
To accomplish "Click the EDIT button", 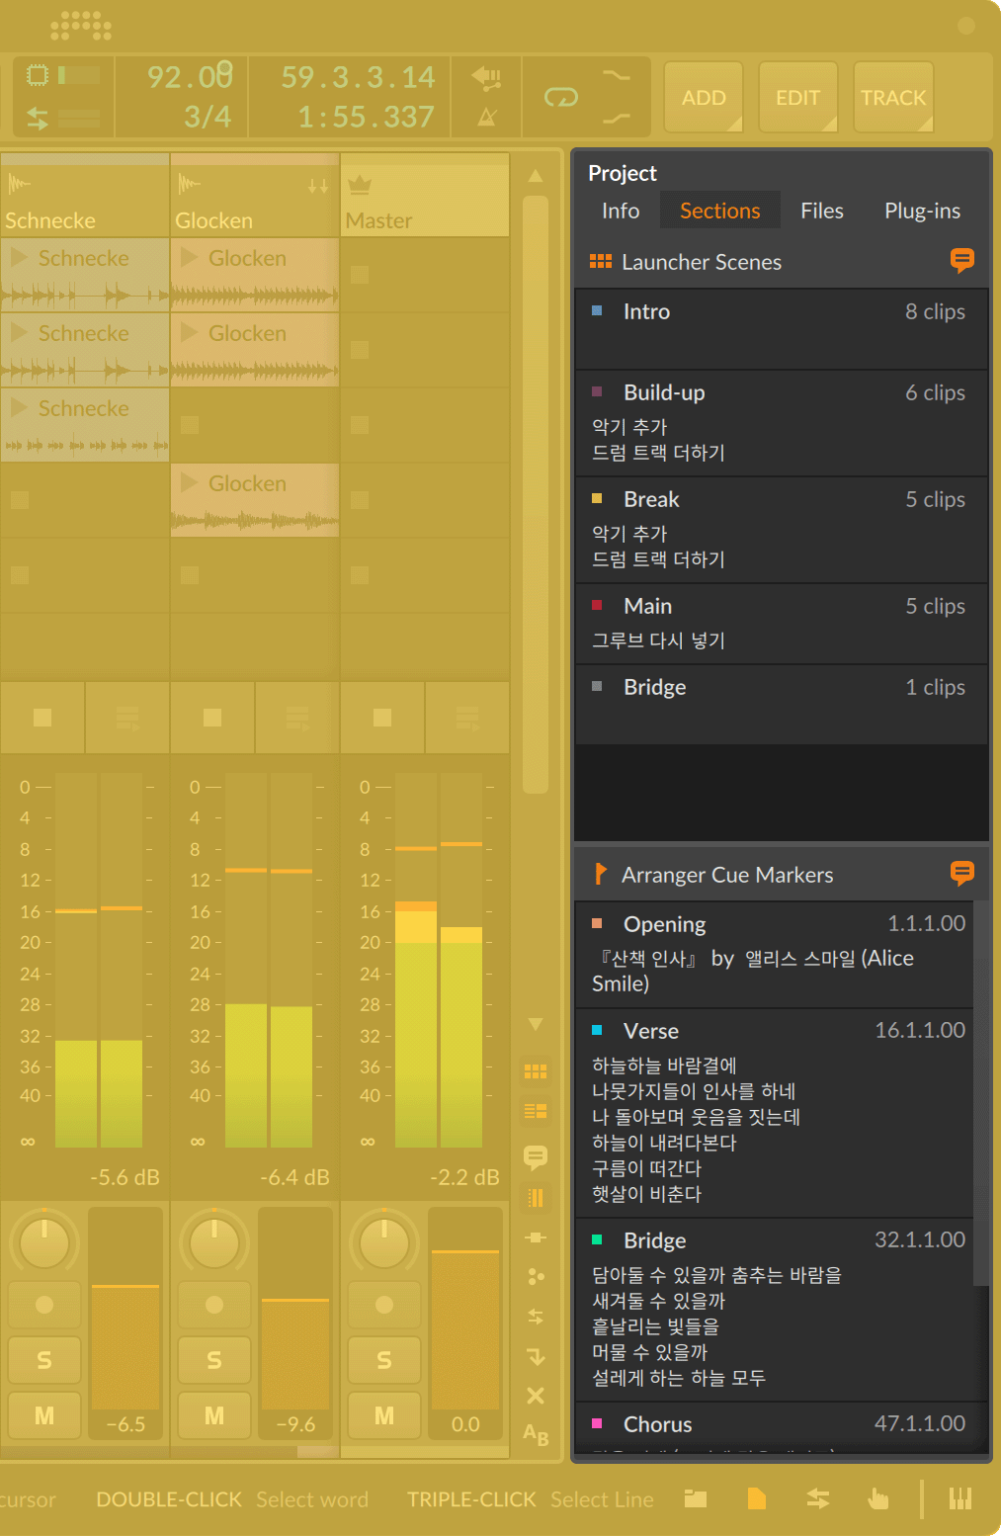I will (x=797, y=96).
